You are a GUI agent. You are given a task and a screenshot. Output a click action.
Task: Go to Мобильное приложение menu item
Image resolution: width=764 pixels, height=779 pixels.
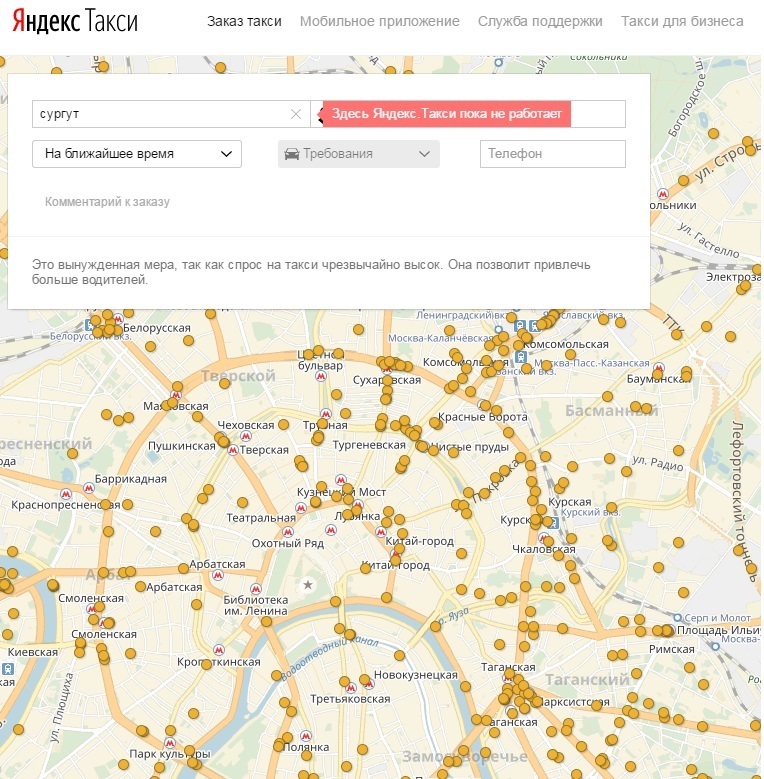click(x=379, y=21)
